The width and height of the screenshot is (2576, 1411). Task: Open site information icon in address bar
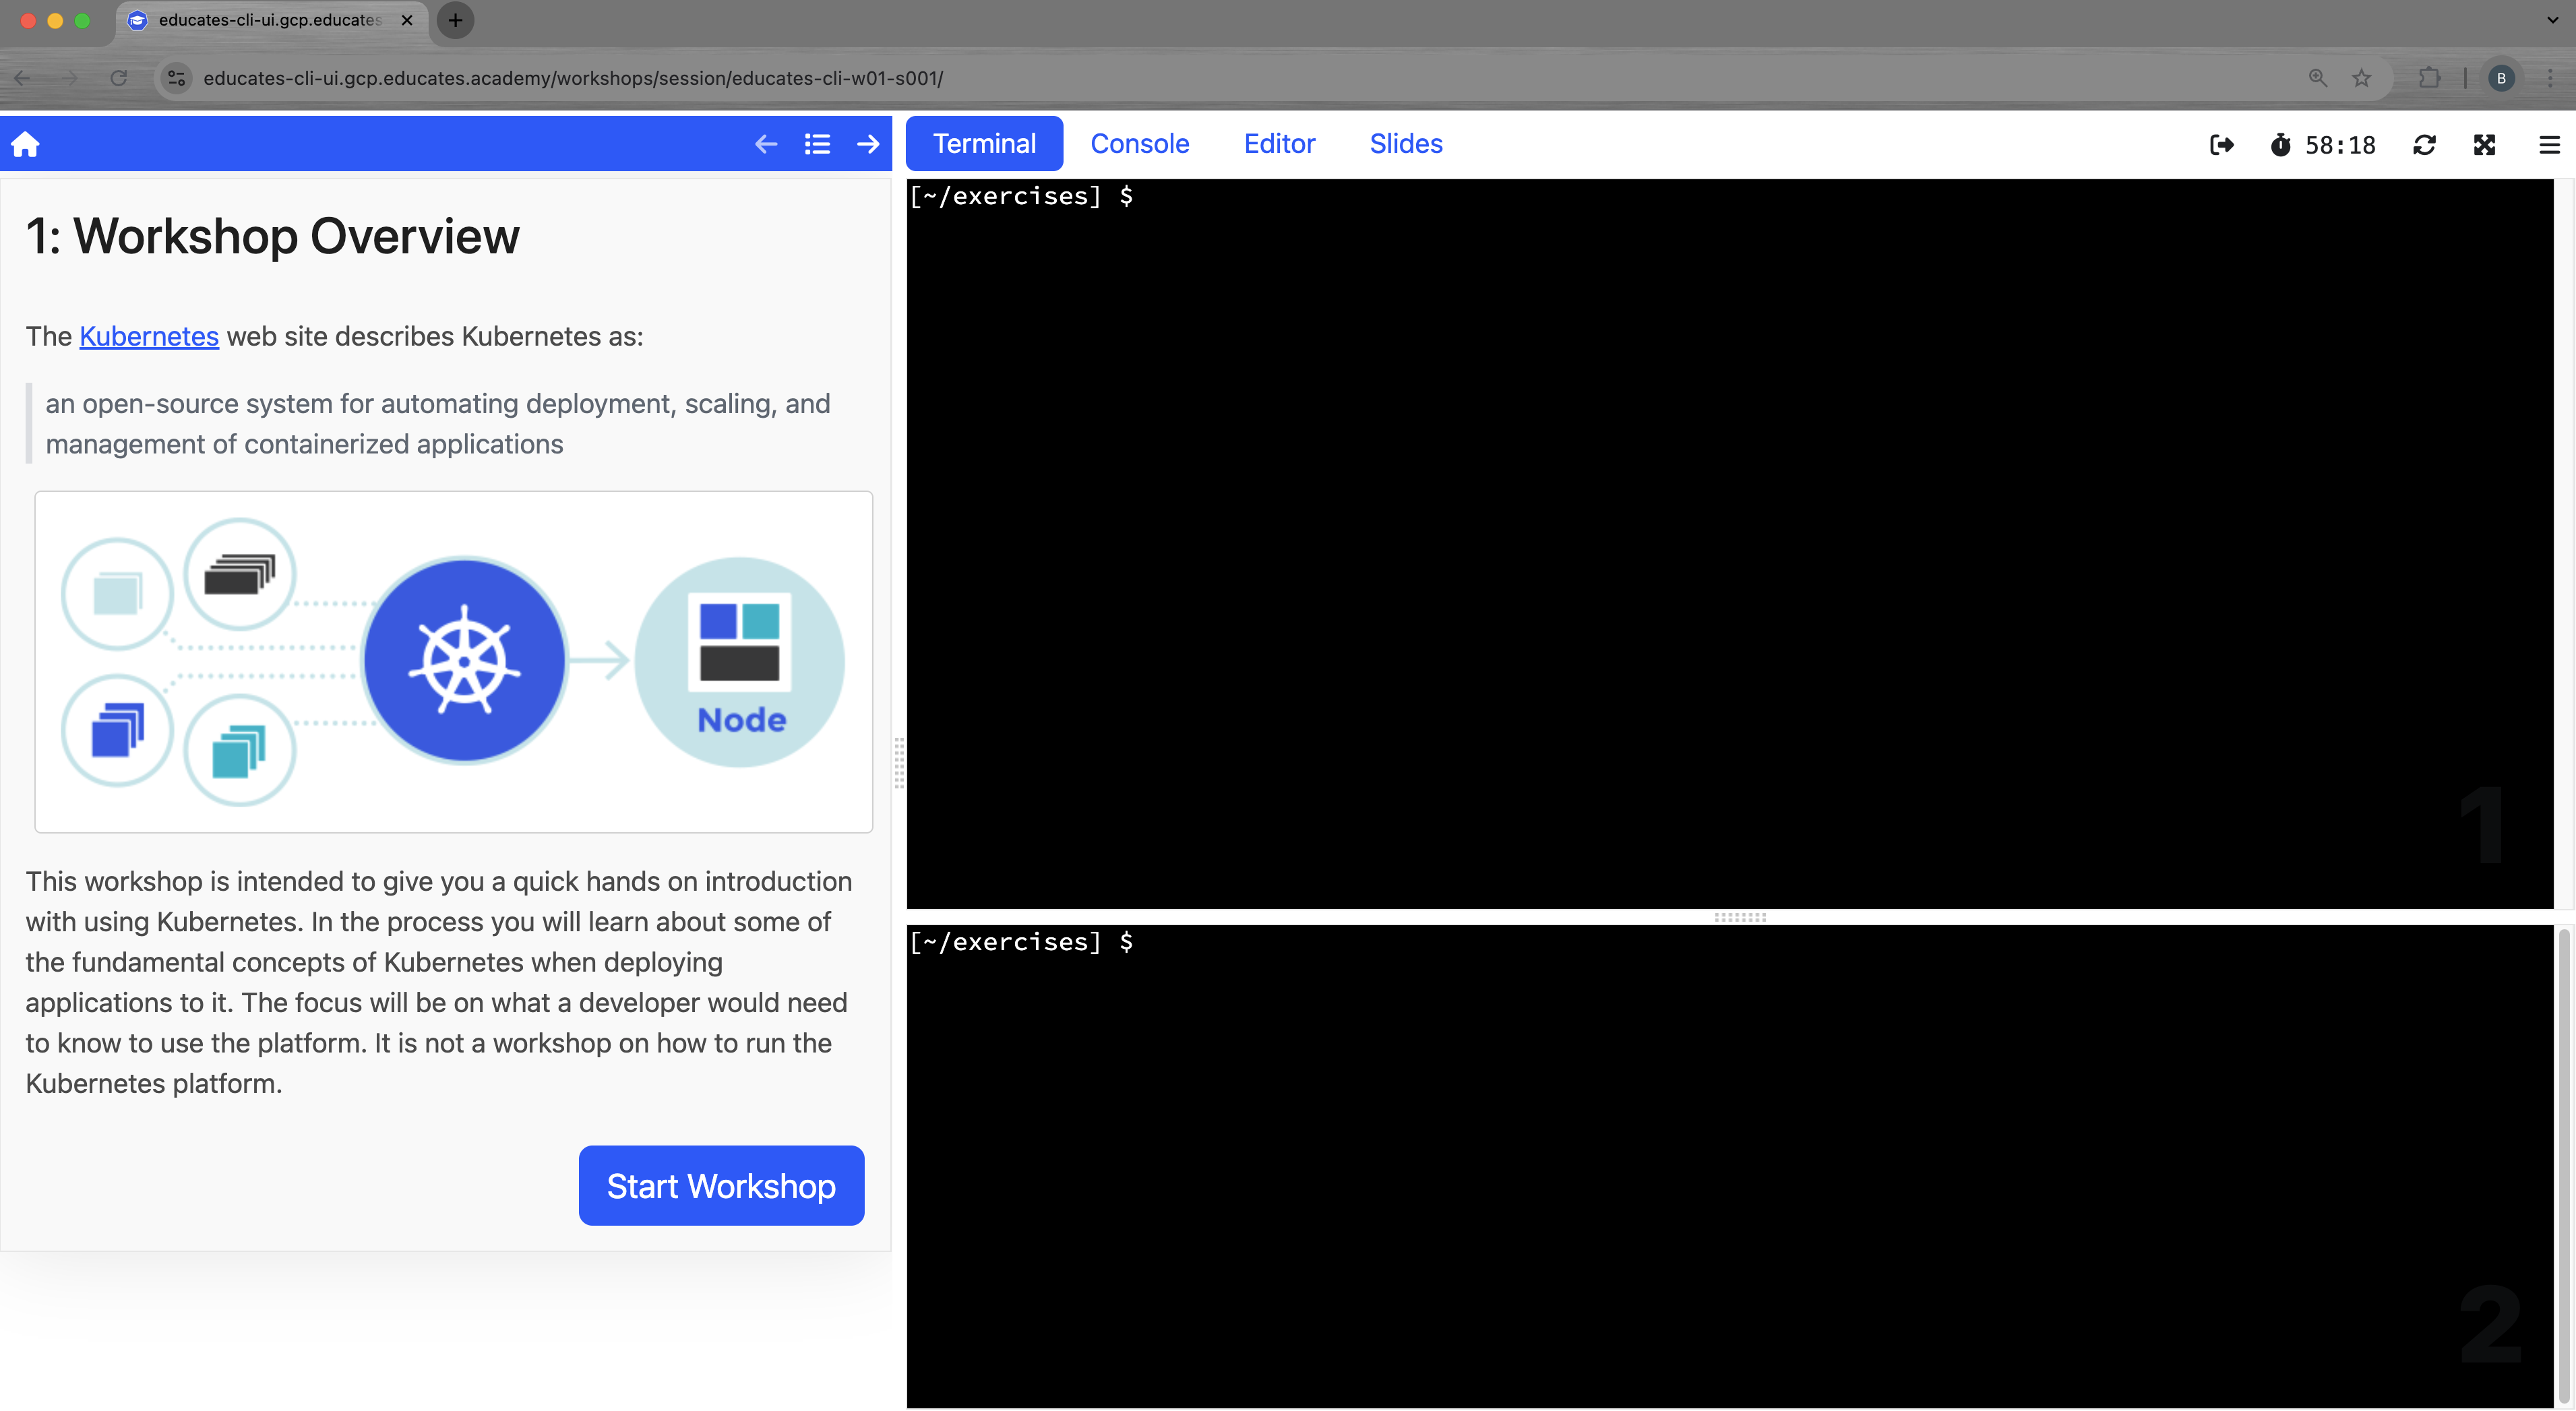click(176, 78)
